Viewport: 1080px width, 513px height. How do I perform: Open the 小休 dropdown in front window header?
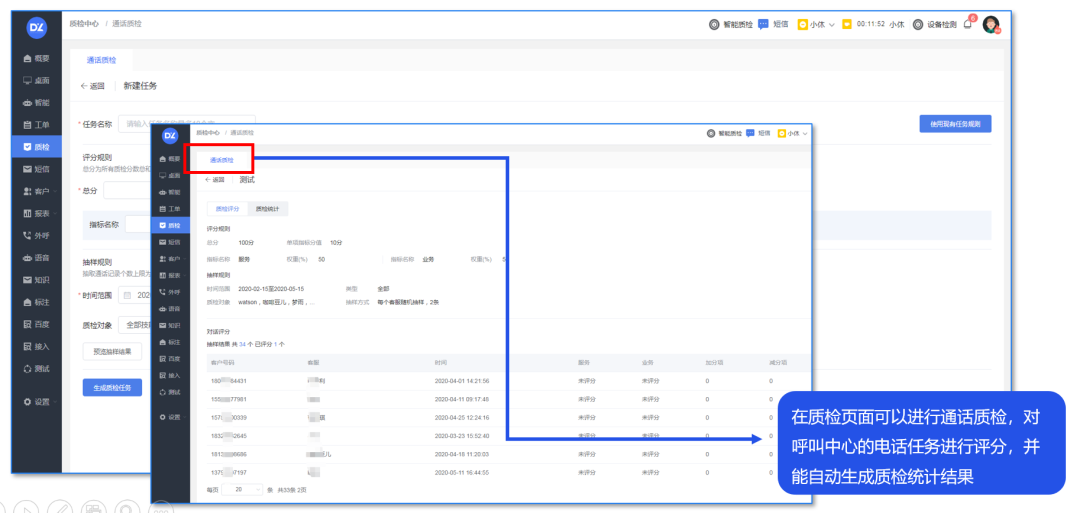[793, 134]
